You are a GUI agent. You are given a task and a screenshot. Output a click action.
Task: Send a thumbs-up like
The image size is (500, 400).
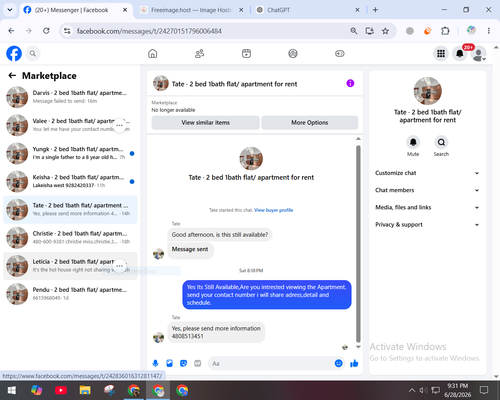tap(354, 363)
